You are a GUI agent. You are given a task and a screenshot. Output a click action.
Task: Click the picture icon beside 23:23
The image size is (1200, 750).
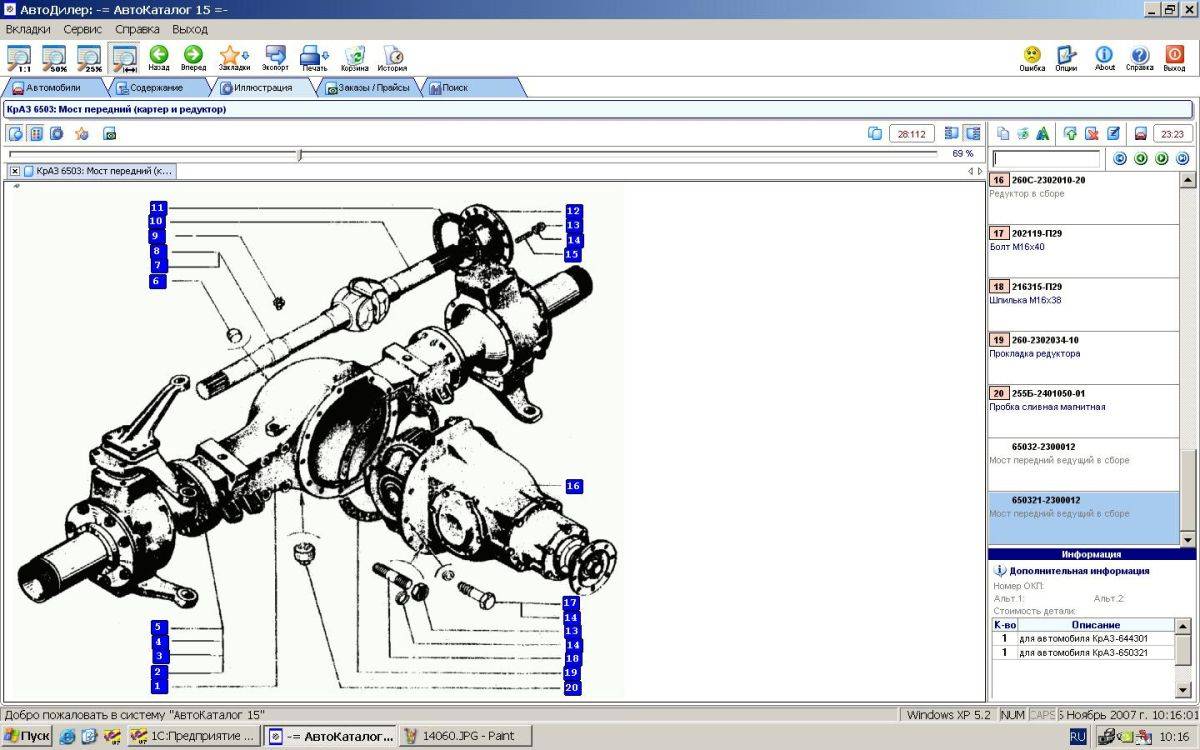(x=1140, y=133)
